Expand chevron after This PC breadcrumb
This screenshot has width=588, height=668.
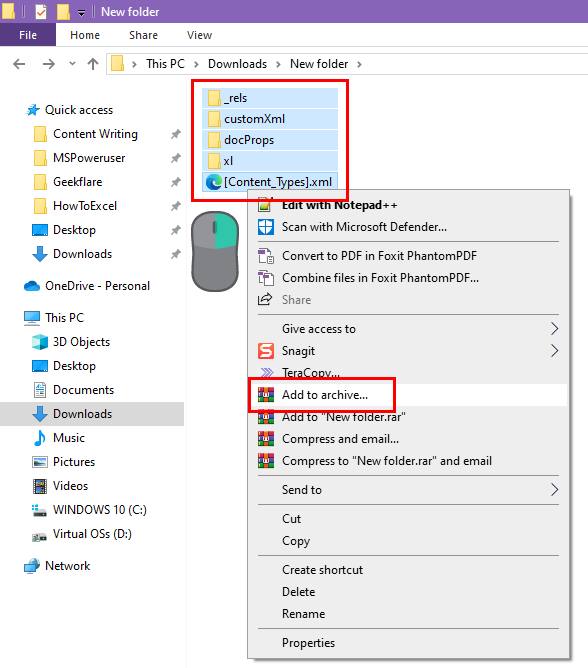click(196, 64)
